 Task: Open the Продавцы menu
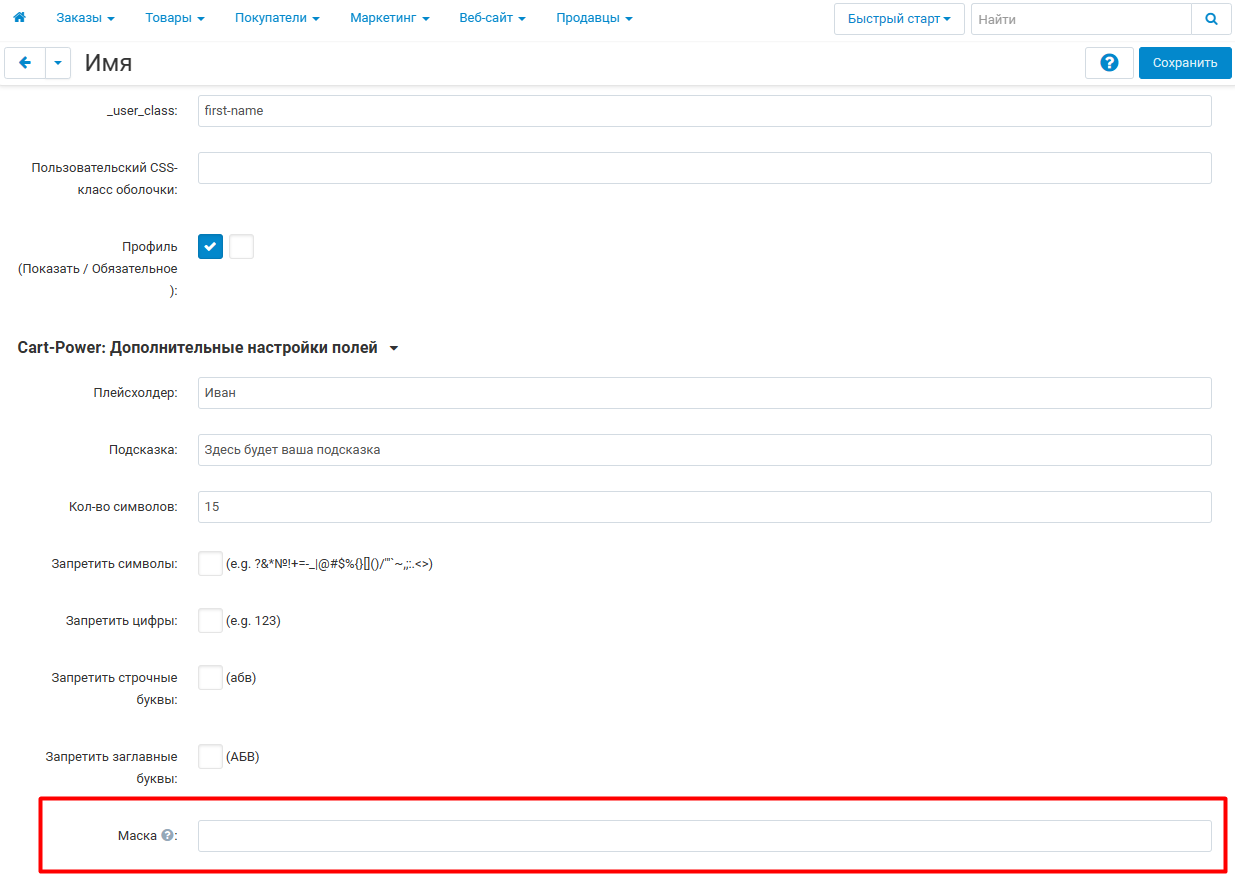pos(594,18)
